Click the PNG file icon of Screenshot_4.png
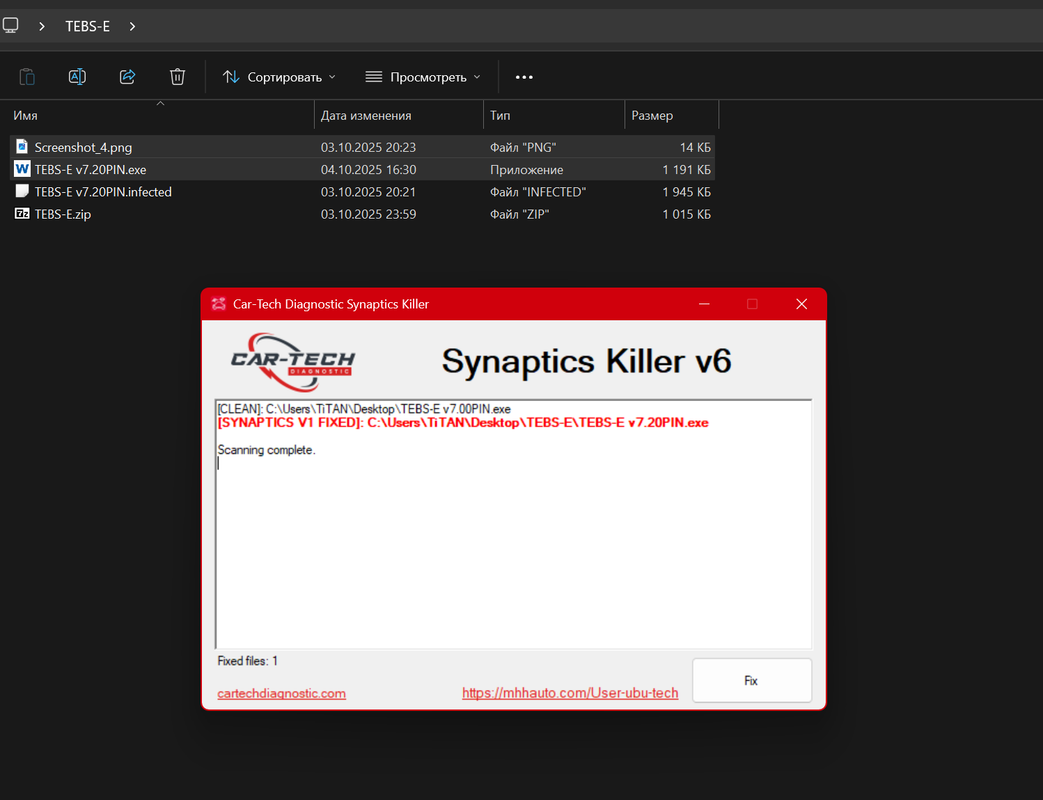1043x800 pixels. (22, 146)
